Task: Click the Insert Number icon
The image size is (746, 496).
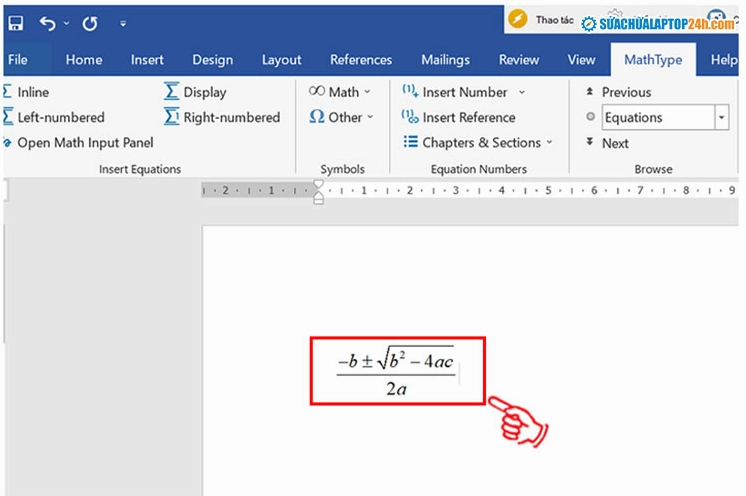Action: click(410, 90)
